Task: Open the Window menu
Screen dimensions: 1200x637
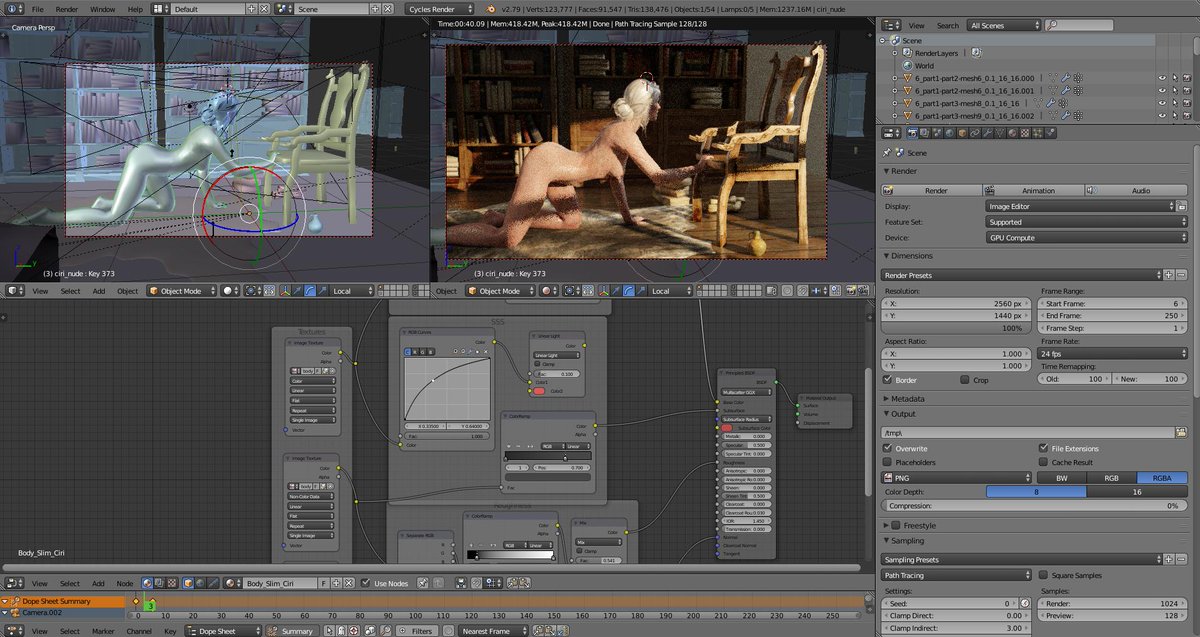Action: (x=102, y=8)
